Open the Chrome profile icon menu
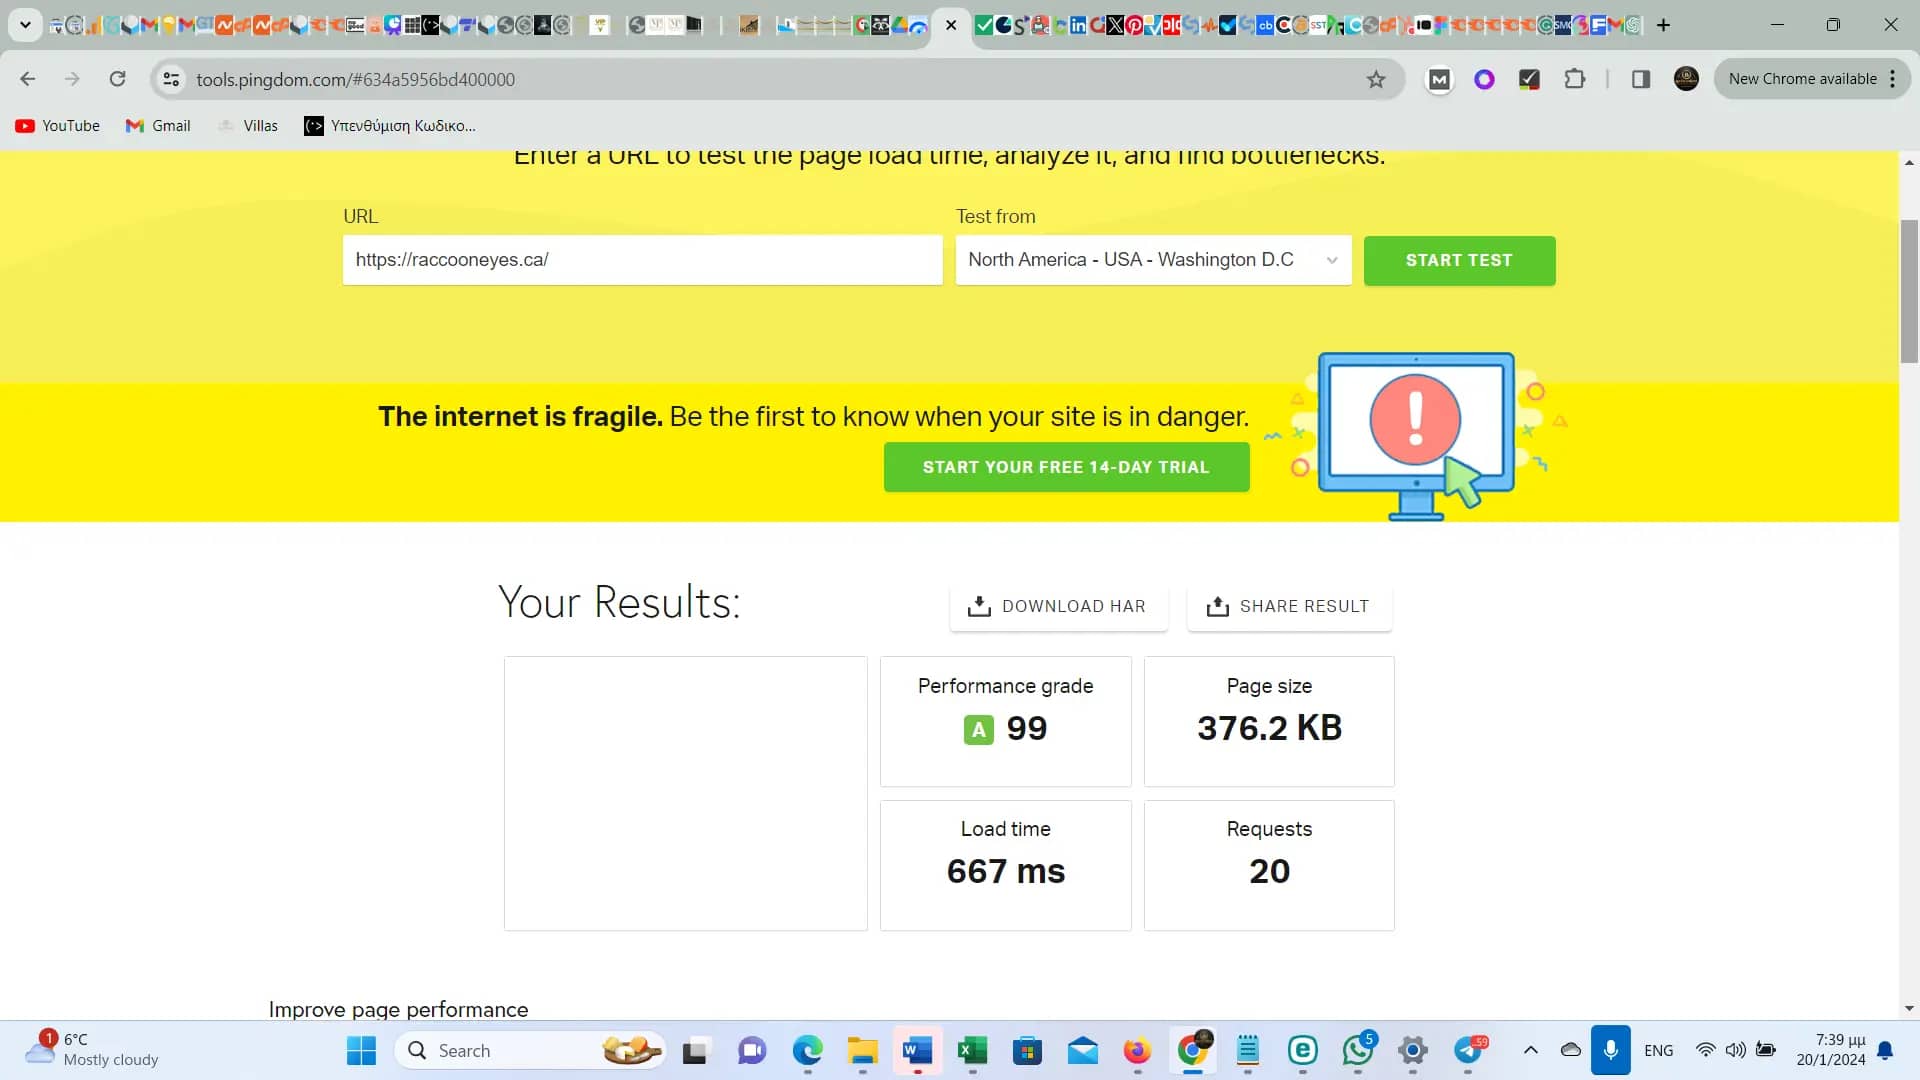 point(1689,79)
